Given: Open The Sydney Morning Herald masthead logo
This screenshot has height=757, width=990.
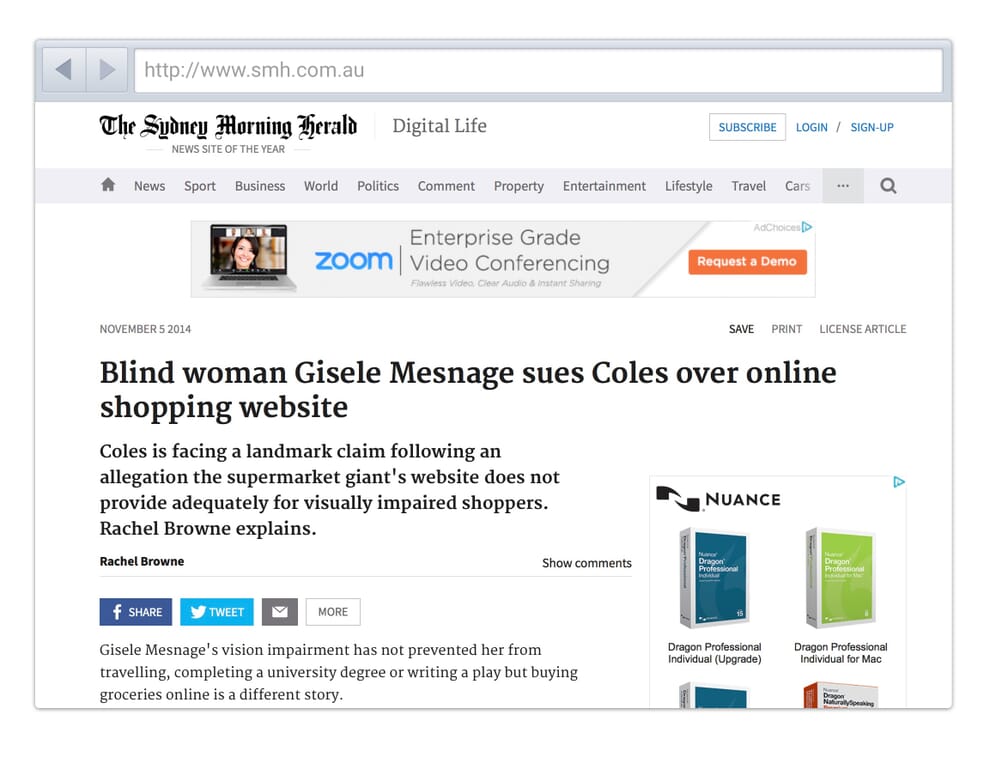Looking at the screenshot, I should pos(228,126).
